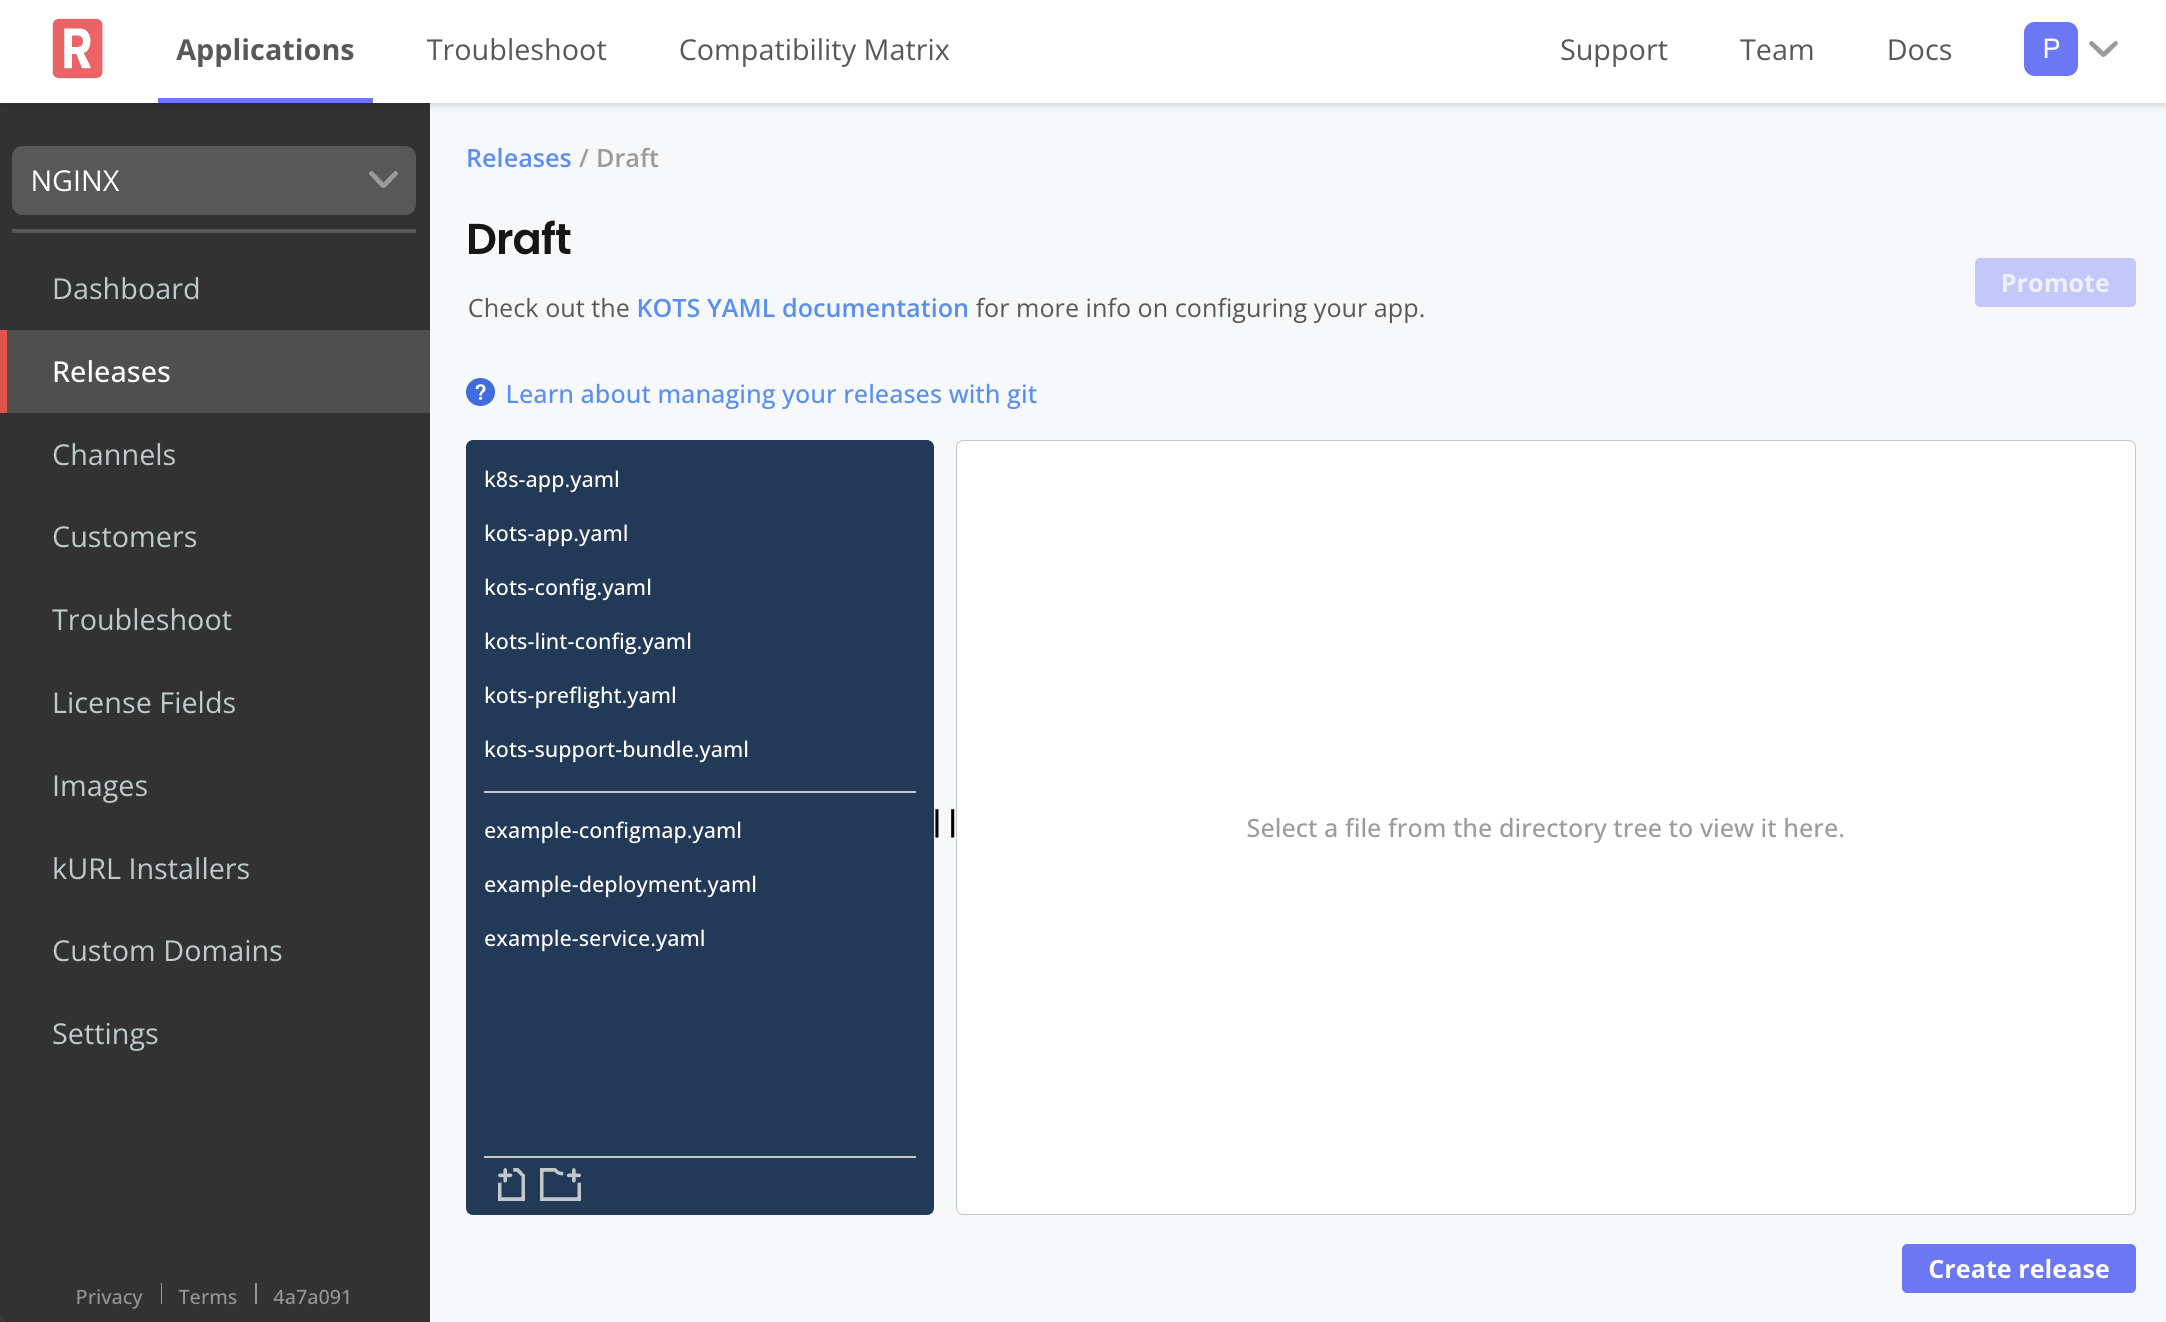Click the Promote button top right
Viewport: 2166px width, 1322px height.
[x=2055, y=282]
